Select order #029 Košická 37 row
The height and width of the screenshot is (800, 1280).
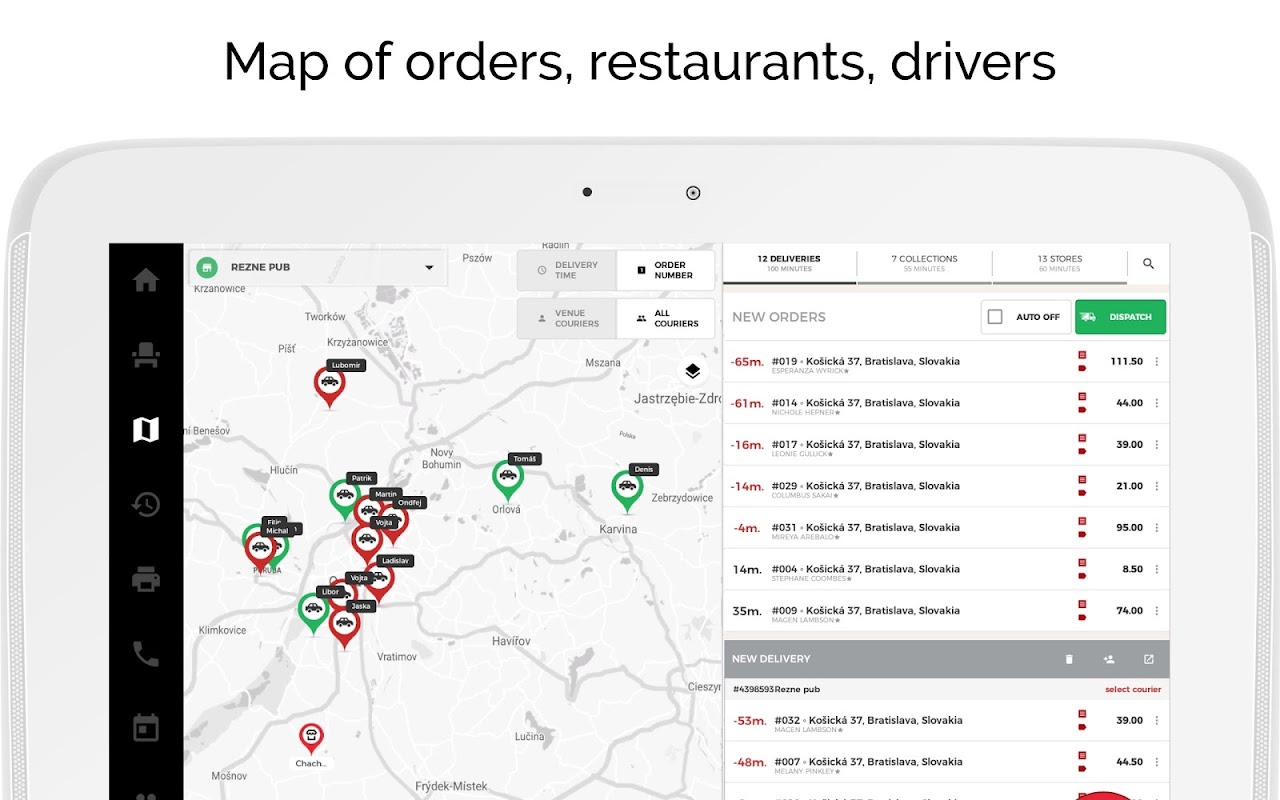click(x=946, y=486)
